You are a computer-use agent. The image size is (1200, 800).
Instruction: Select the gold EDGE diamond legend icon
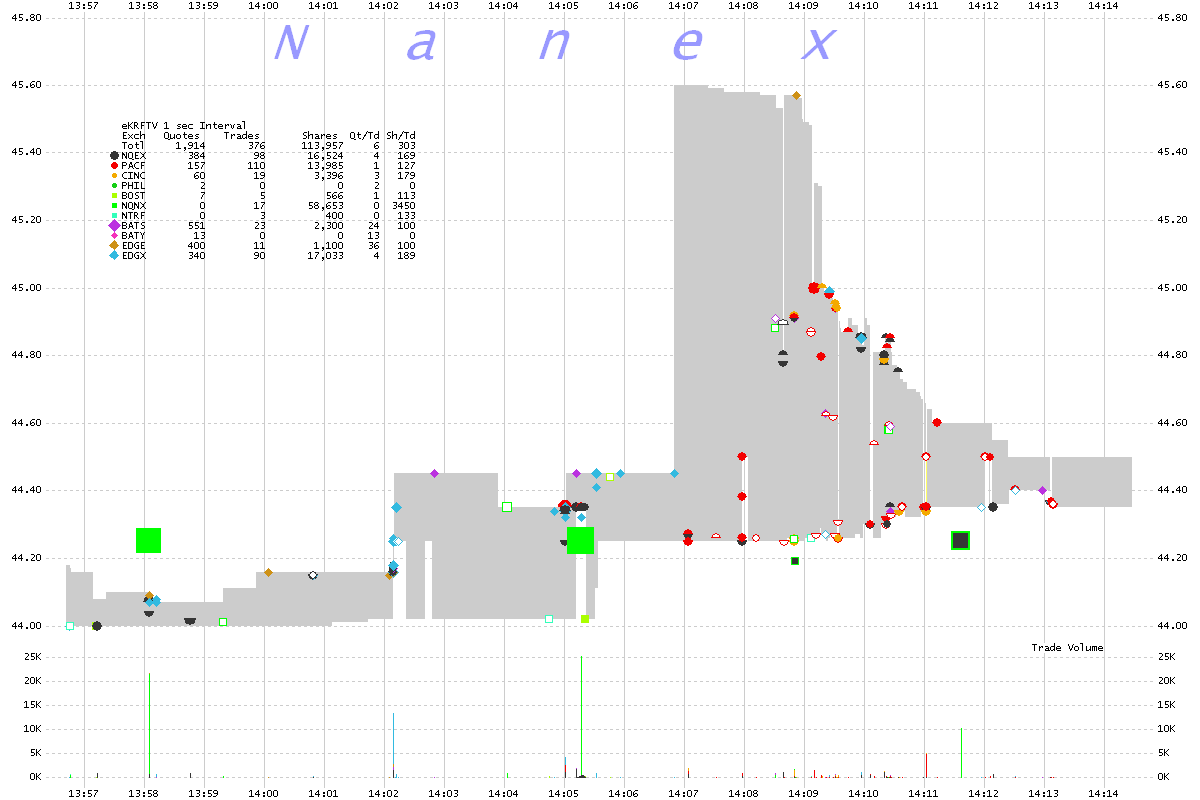(114, 245)
